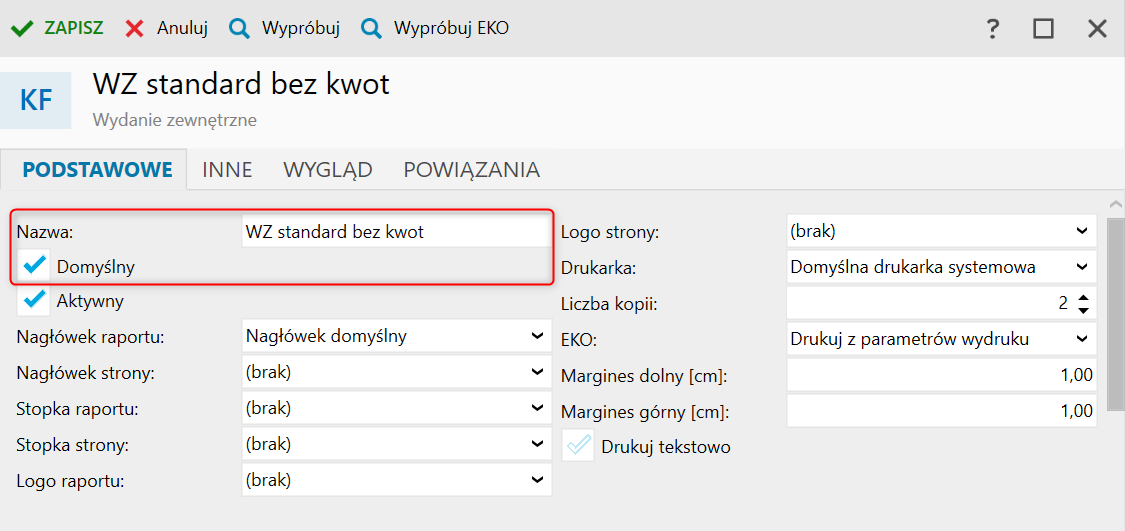The width and height of the screenshot is (1125, 531).
Task: Click the red Anuluj cancel X icon
Action: 135,28
